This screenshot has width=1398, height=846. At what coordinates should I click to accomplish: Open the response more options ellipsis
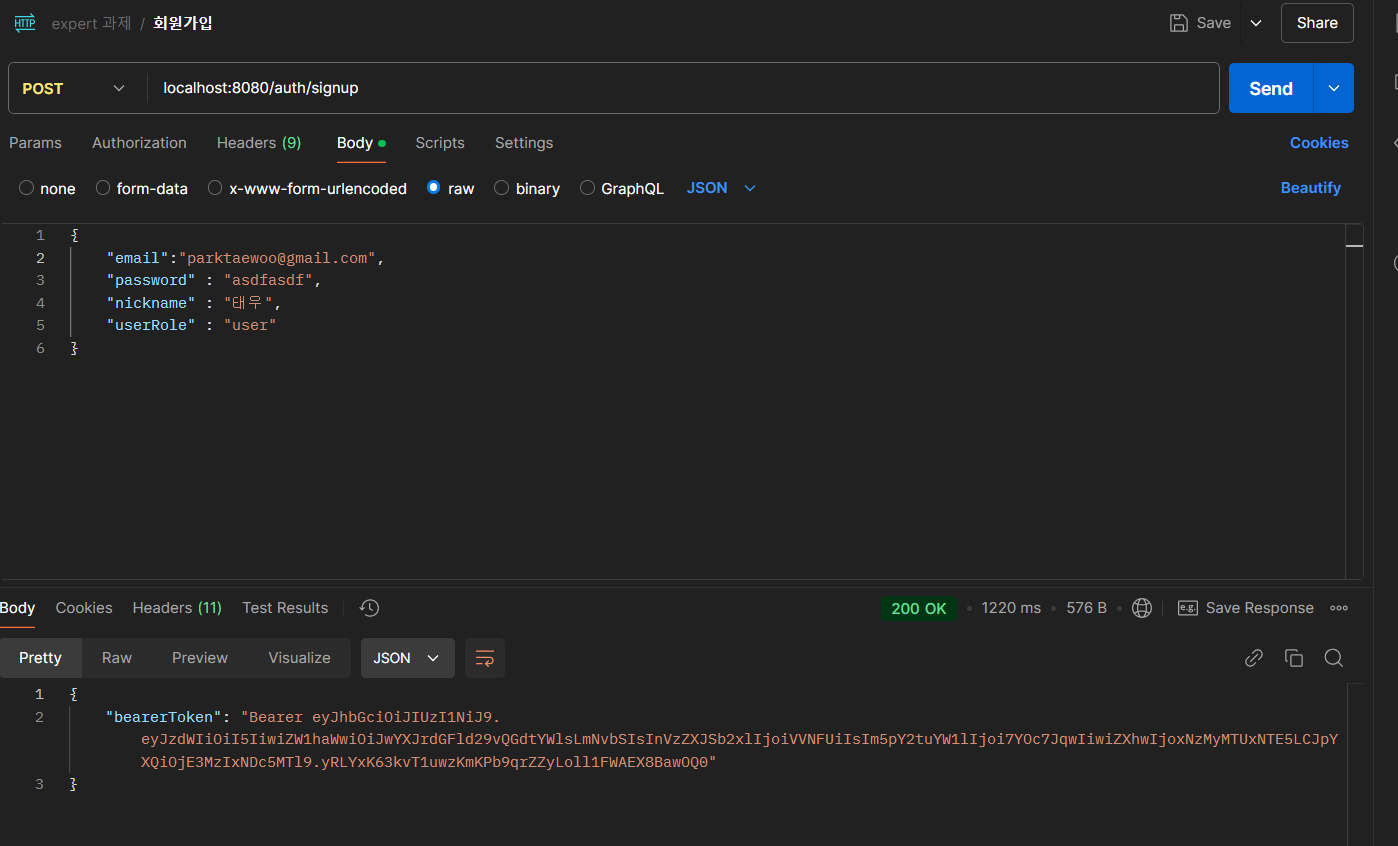pos(1339,608)
